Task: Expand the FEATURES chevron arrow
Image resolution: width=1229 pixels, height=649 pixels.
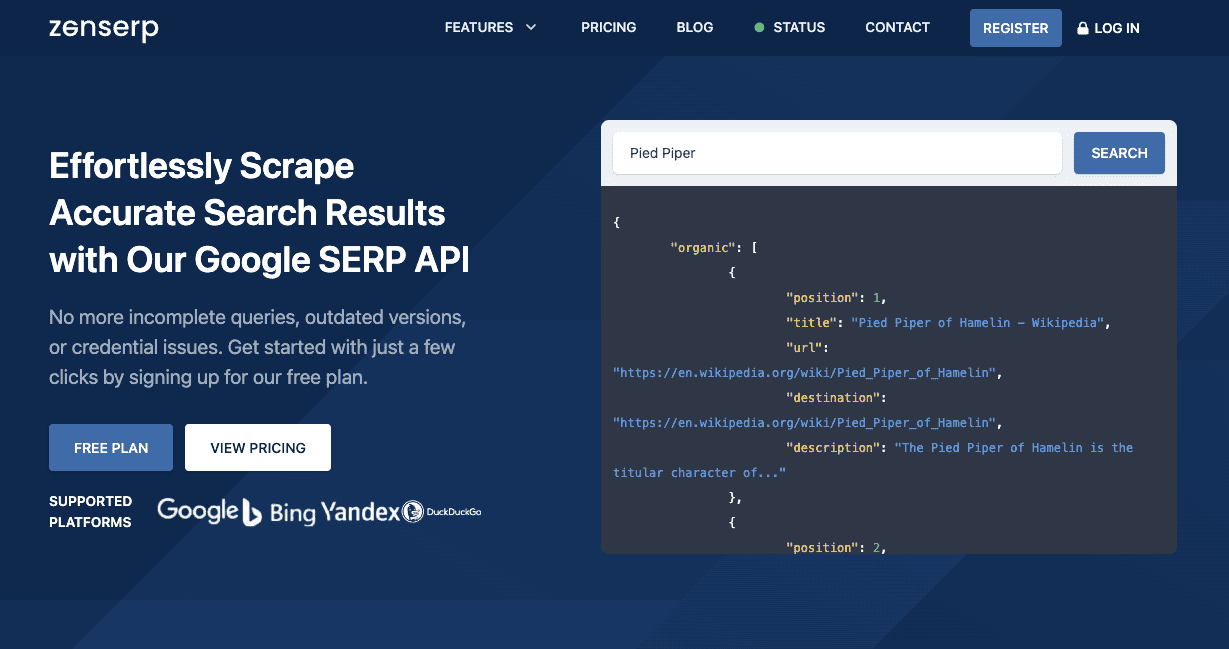Action: [530, 28]
